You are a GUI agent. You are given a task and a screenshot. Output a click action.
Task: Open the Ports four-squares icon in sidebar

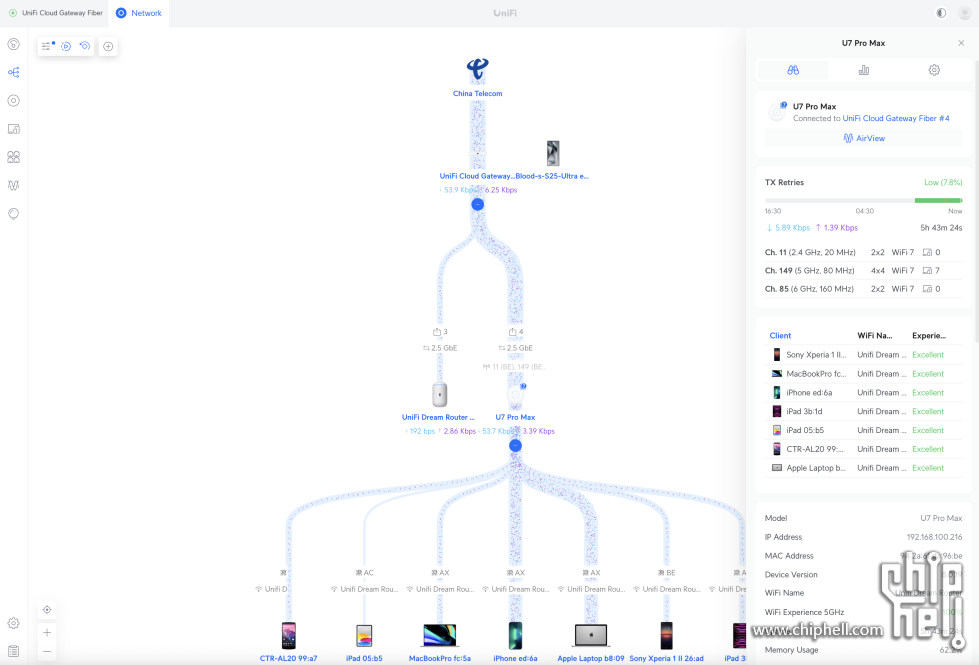14,157
